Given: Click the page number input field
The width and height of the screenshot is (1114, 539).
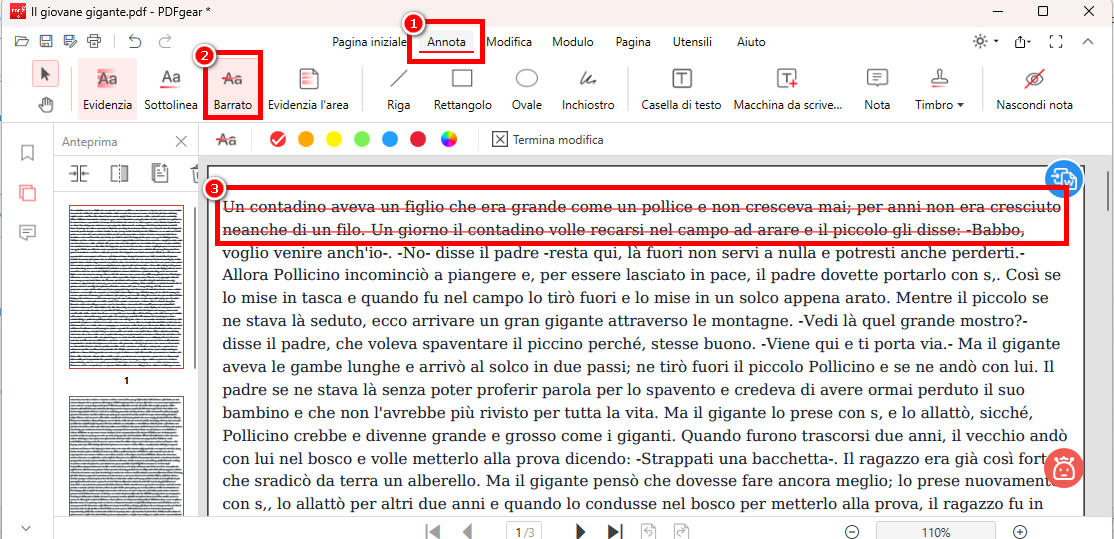Looking at the screenshot, I should click(525, 531).
